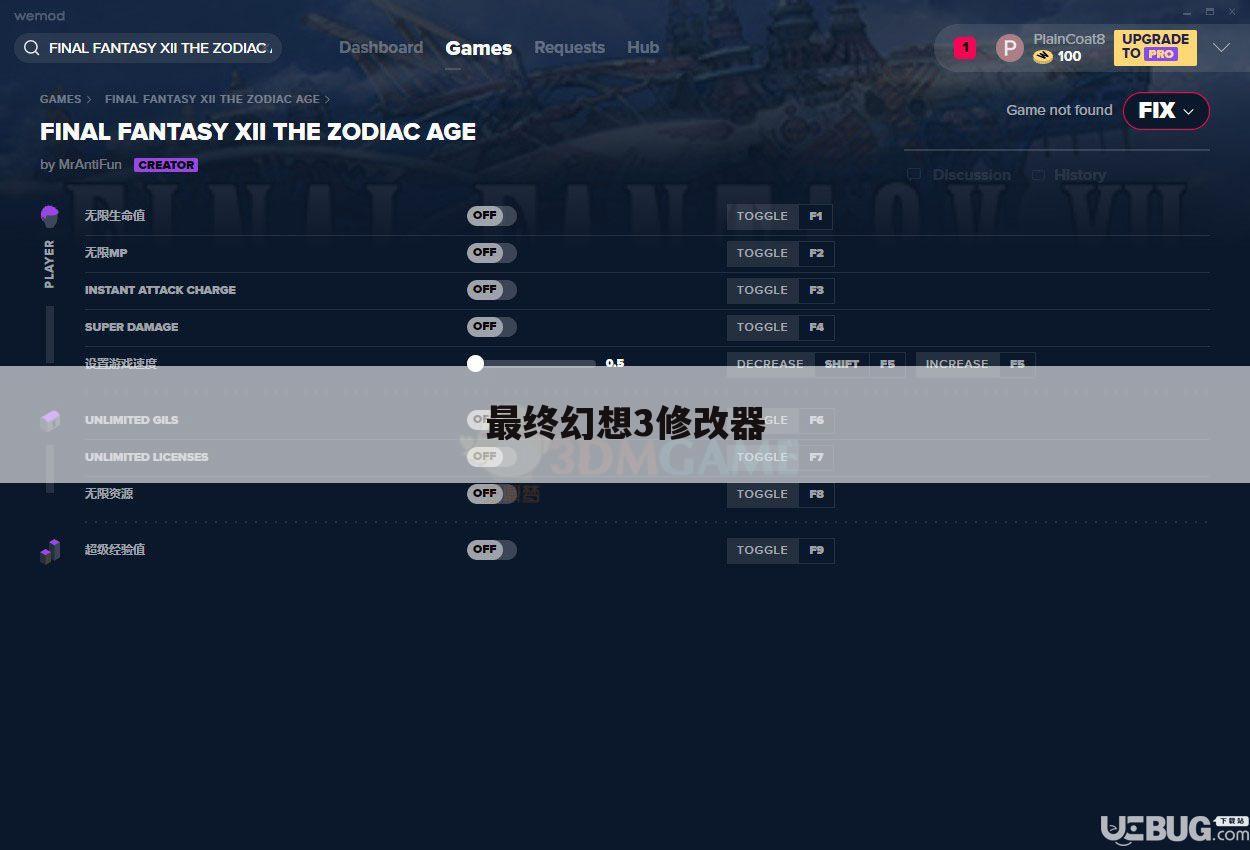Click TOGGLE button for F2 hotkey
The width and height of the screenshot is (1250, 850).
(762, 253)
